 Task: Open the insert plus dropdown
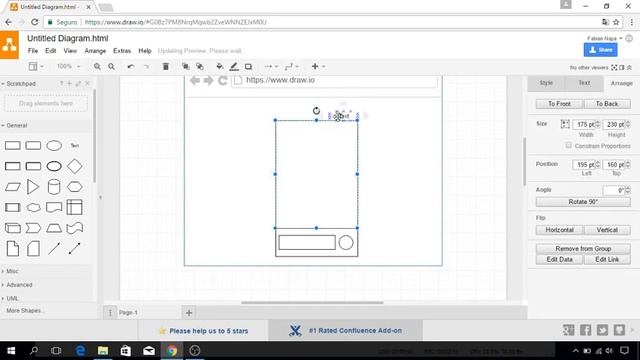click(x=318, y=67)
